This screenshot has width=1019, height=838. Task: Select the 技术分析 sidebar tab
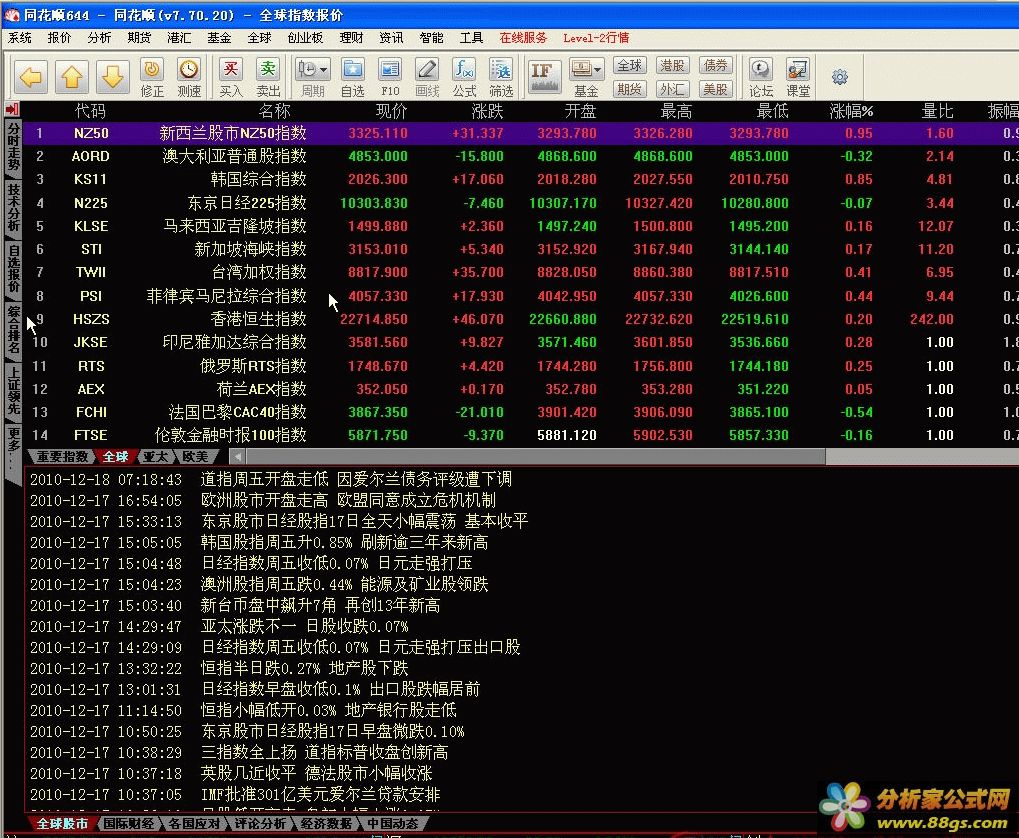tap(13, 207)
